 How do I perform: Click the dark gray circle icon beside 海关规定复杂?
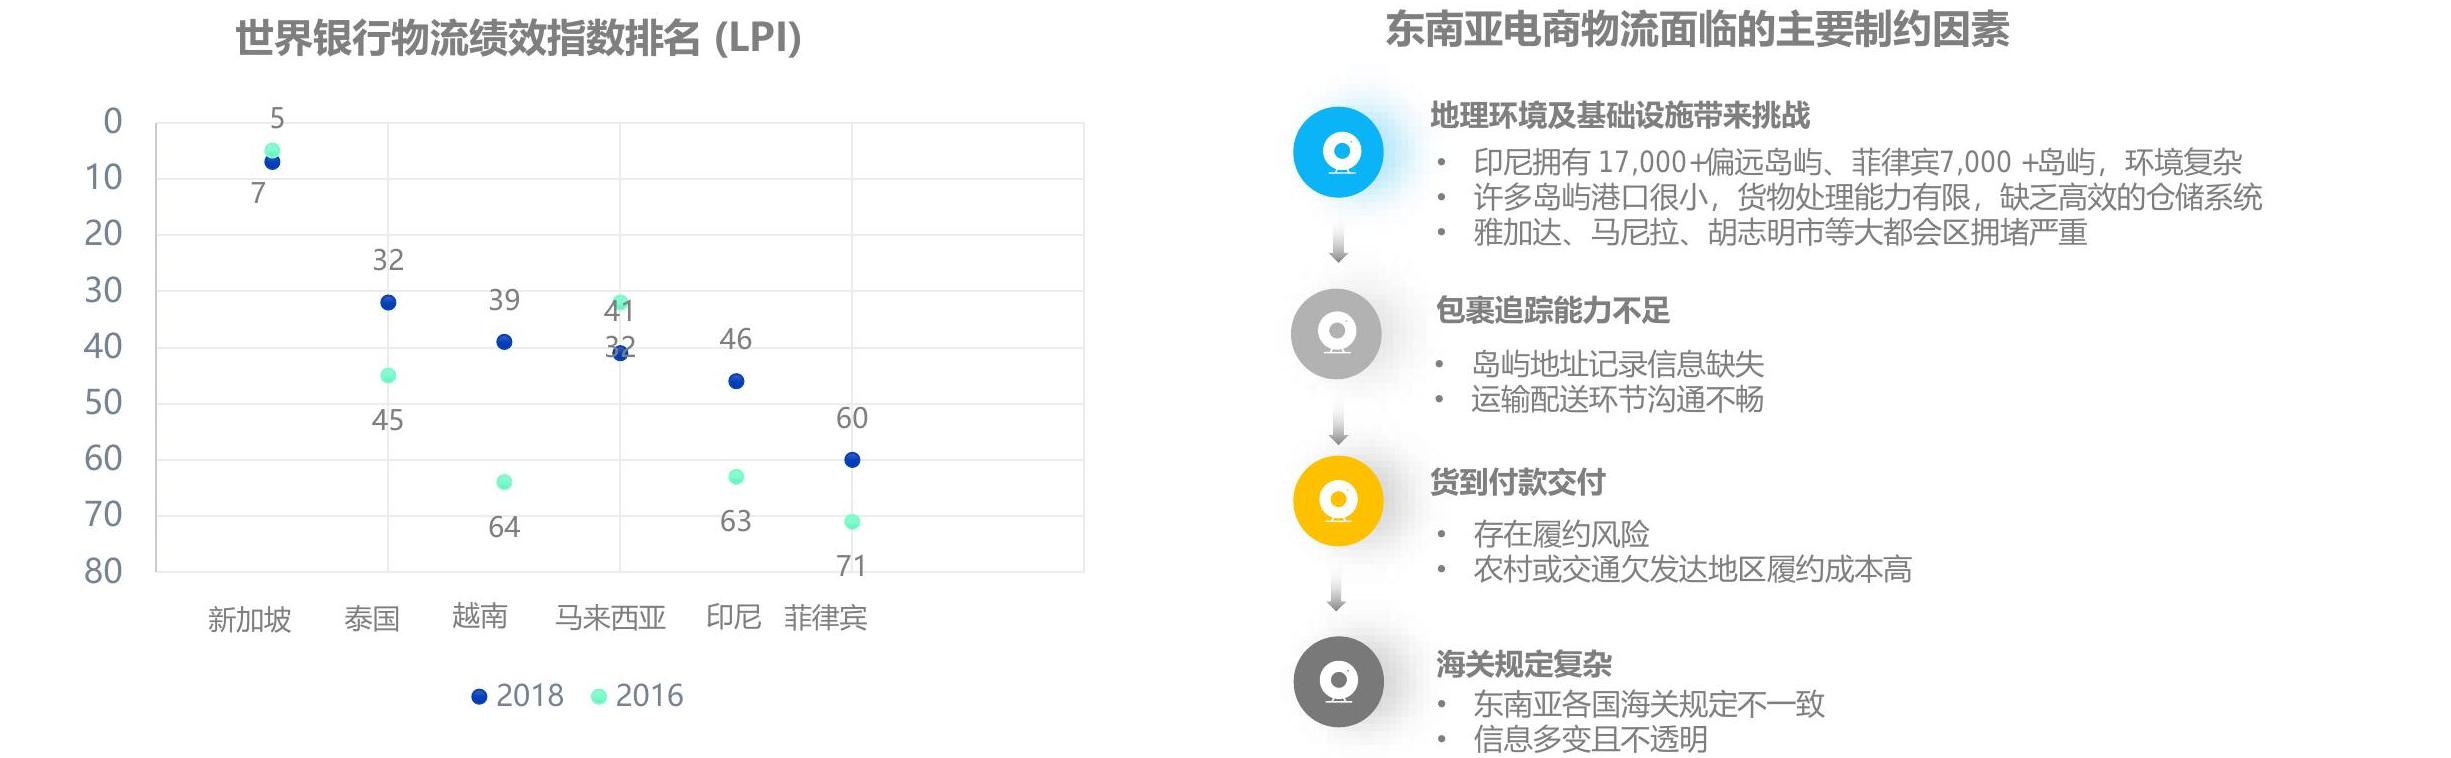point(1338,682)
